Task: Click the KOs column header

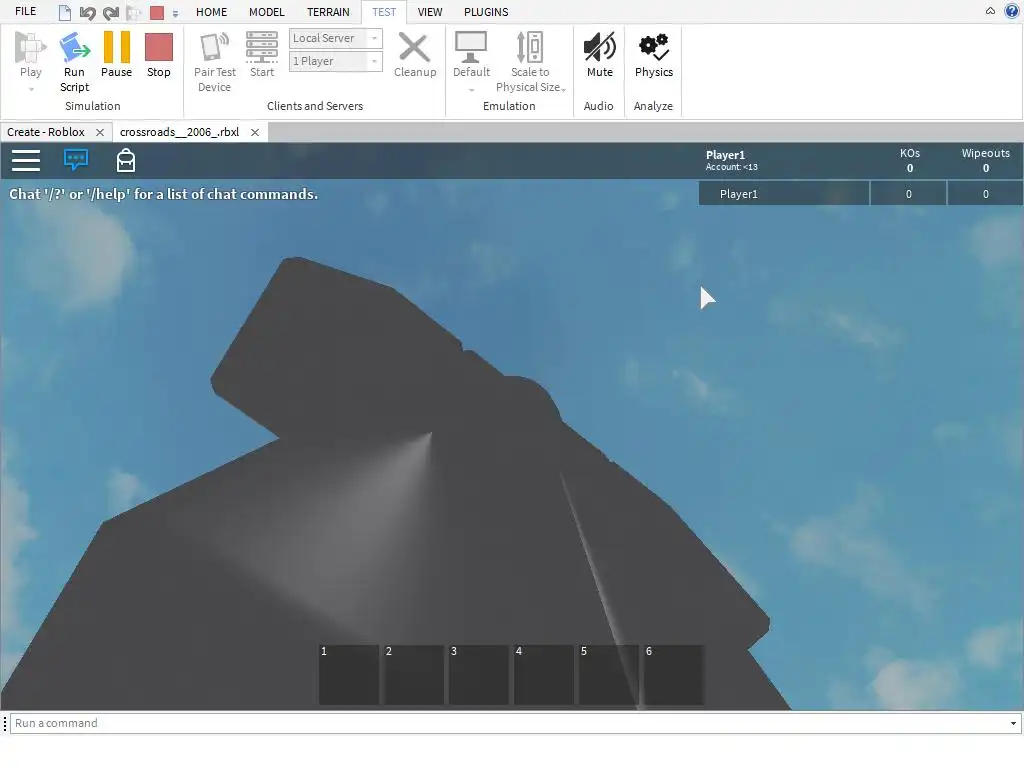Action: 910,153
